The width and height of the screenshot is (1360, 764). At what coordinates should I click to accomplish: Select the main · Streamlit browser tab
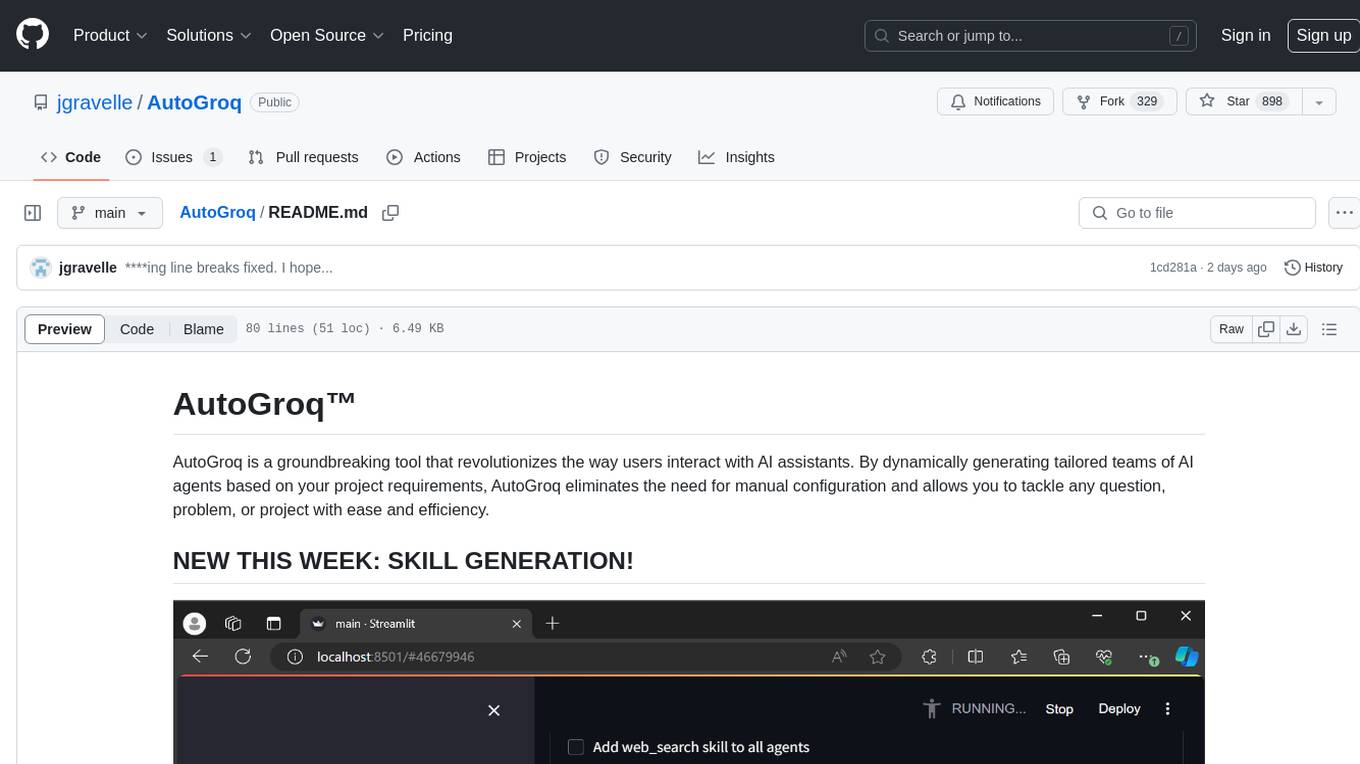click(x=416, y=623)
